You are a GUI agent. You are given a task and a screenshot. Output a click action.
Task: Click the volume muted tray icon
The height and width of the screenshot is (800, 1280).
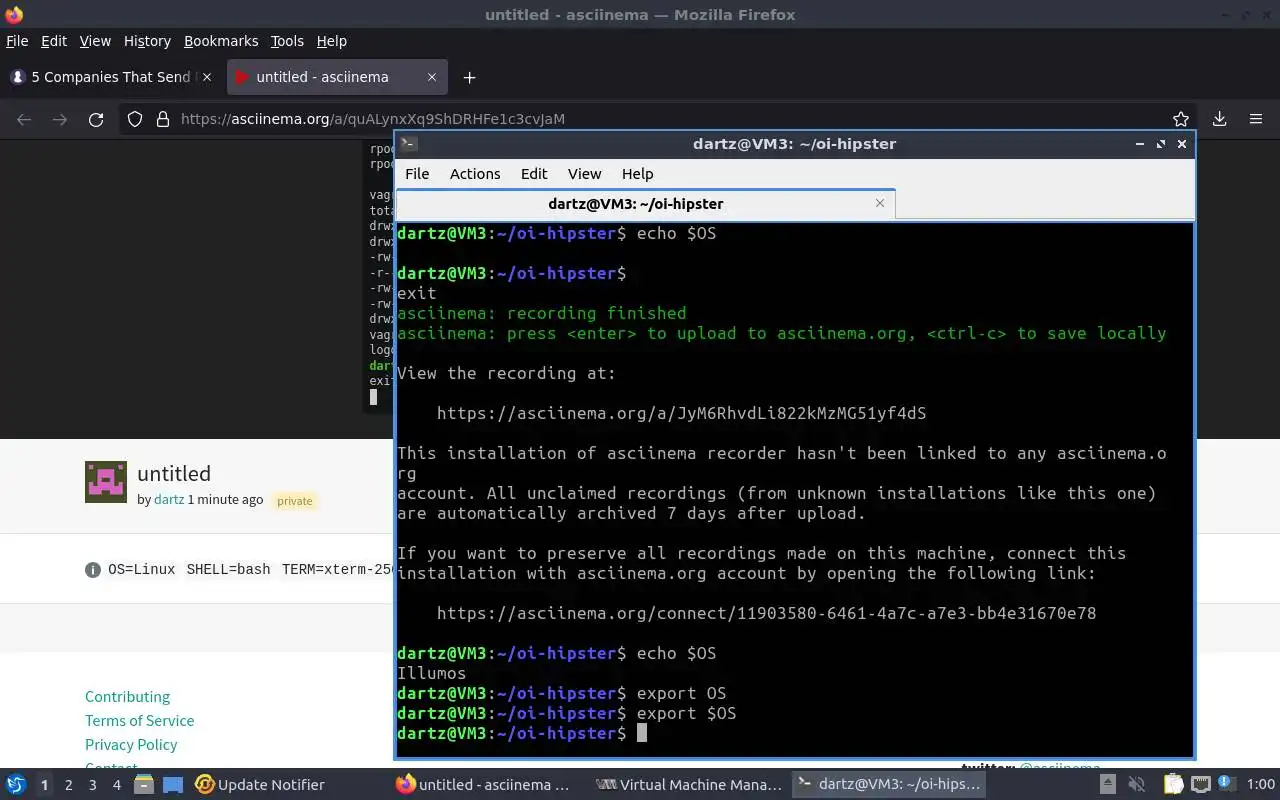[x=1136, y=785]
